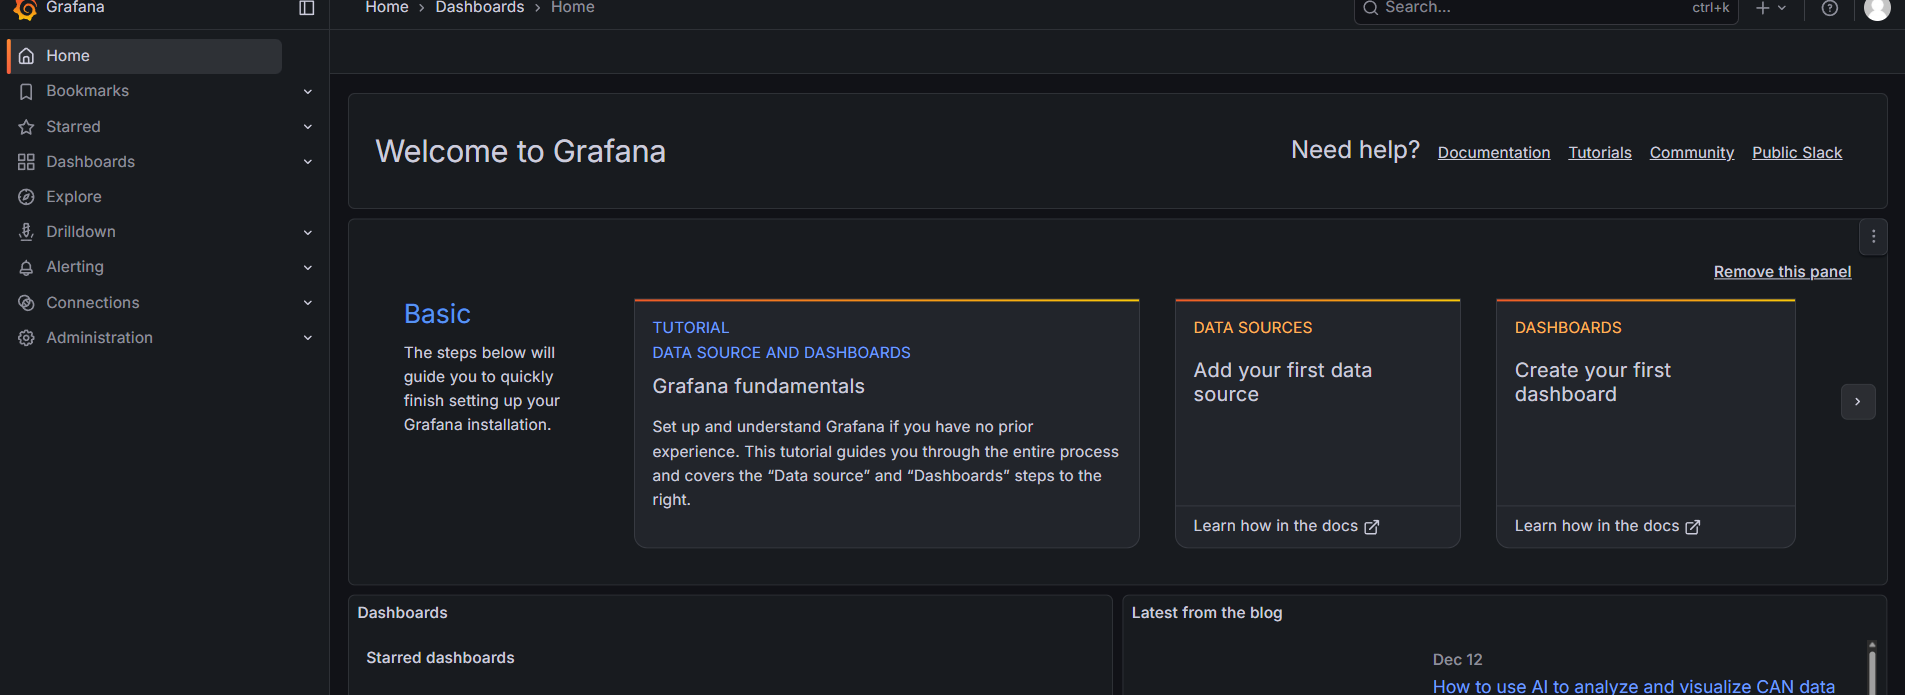Click the Administration gear icon
This screenshot has width=1905, height=695.
click(27, 338)
